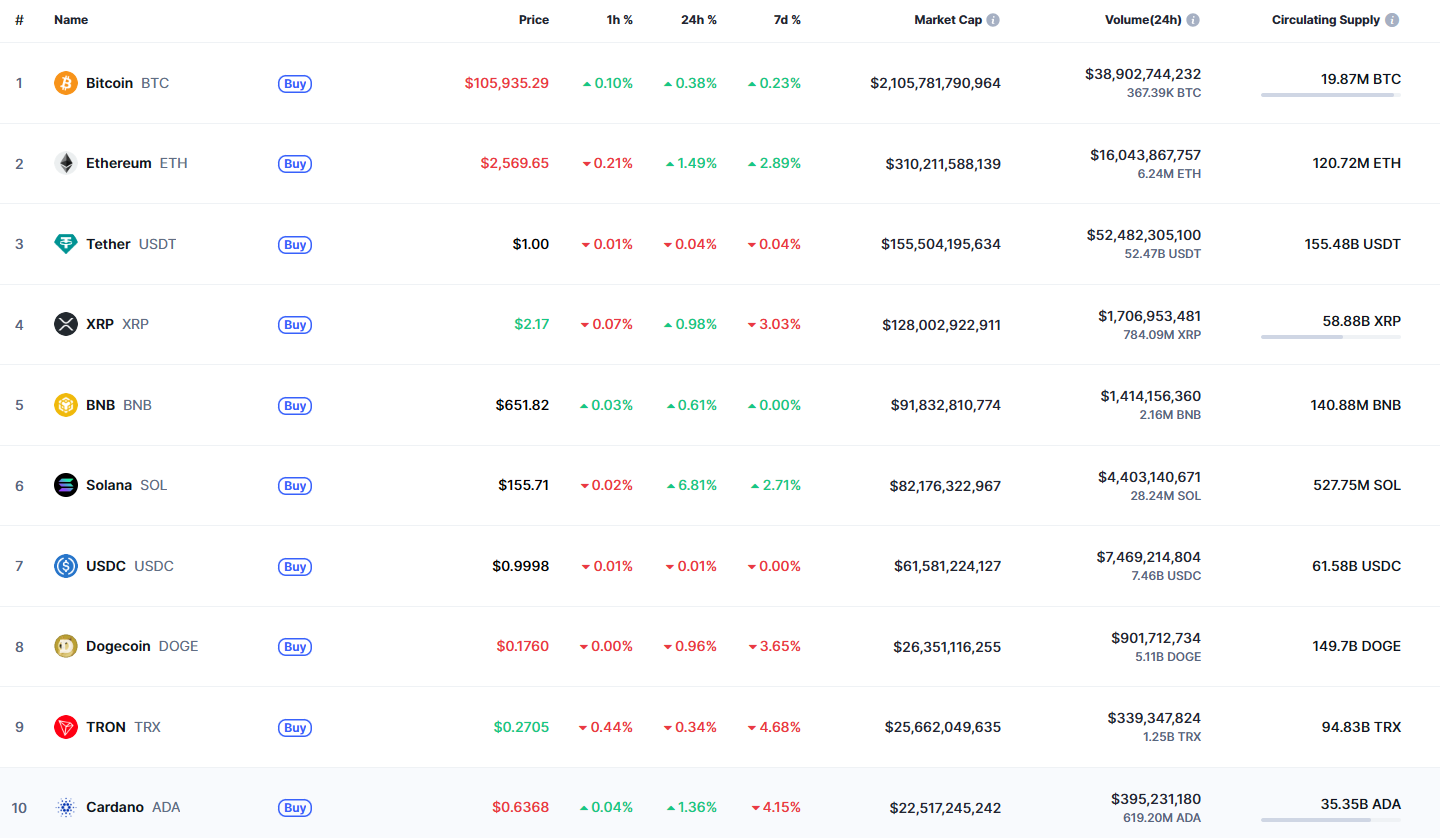Sort table by Name column header
Viewport: 1440px width, 838px height.
(71, 20)
